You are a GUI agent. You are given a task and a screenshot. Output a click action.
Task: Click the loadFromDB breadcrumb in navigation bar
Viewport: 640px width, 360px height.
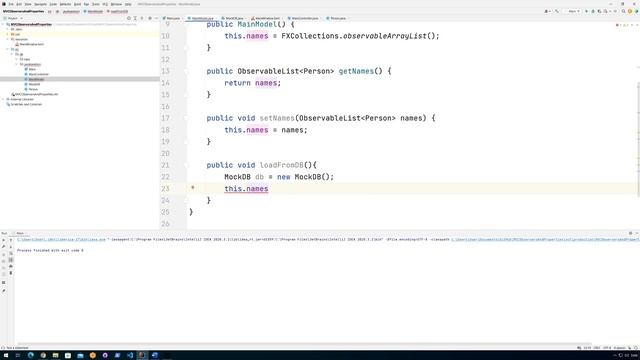pyautogui.click(x=117, y=11)
